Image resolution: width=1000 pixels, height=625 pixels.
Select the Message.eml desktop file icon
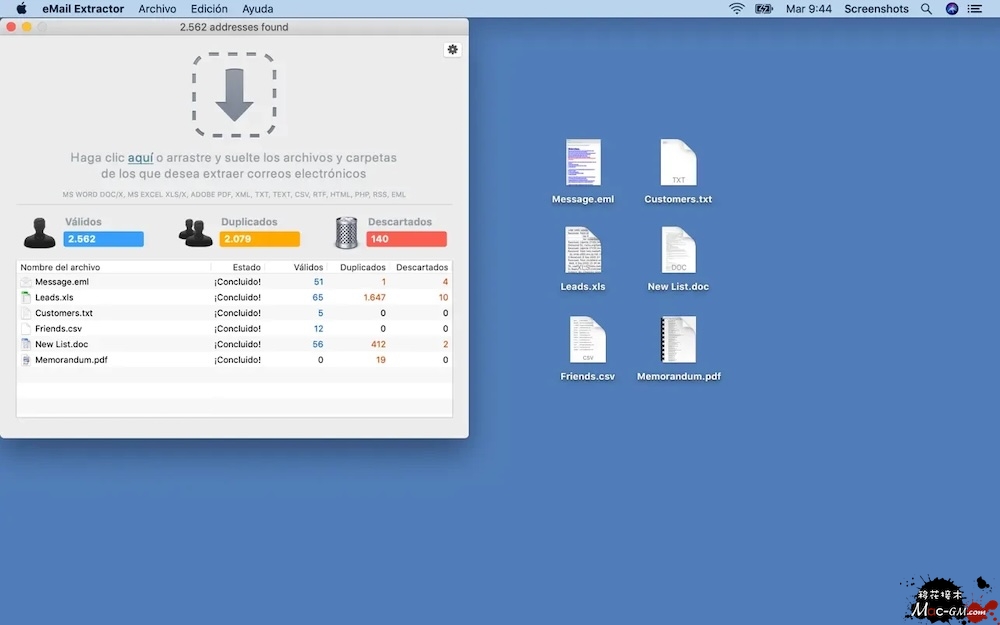(582, 163)
